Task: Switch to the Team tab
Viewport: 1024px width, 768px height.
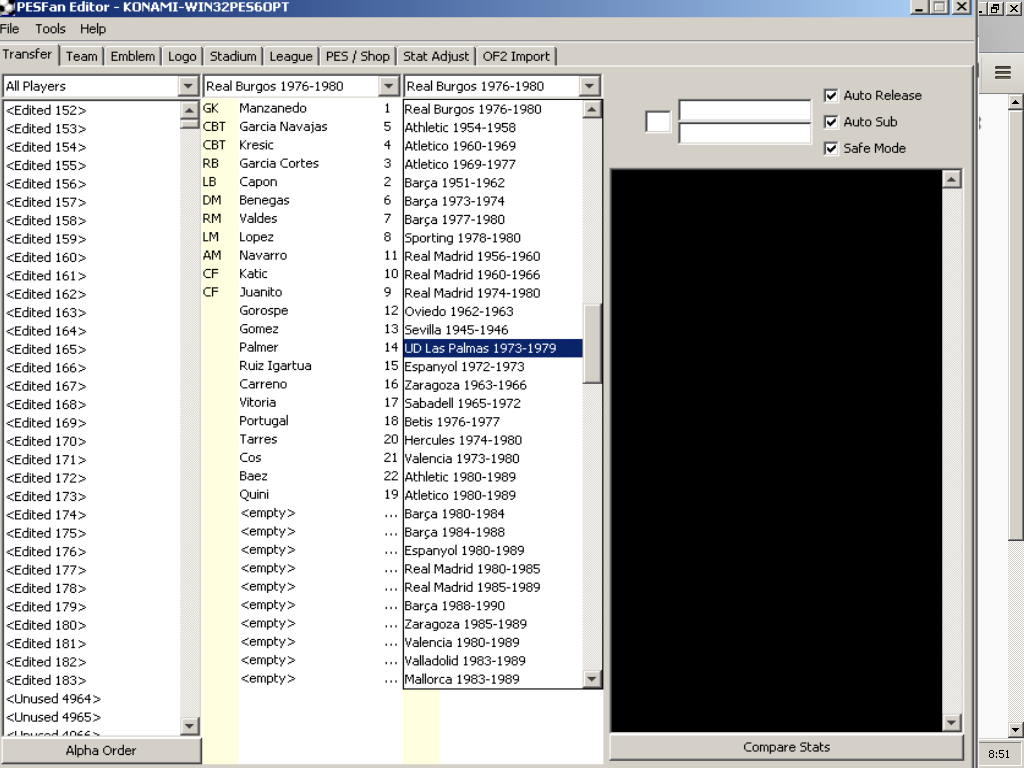Action: [x=82, y=56]
